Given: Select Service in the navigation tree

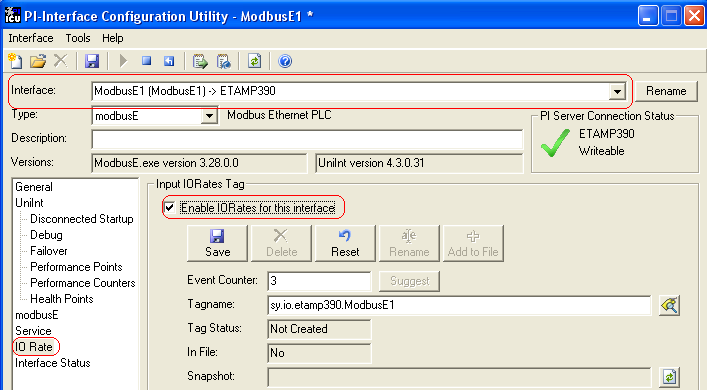Looking at the screenshot, I should click(x=33, y=331).
